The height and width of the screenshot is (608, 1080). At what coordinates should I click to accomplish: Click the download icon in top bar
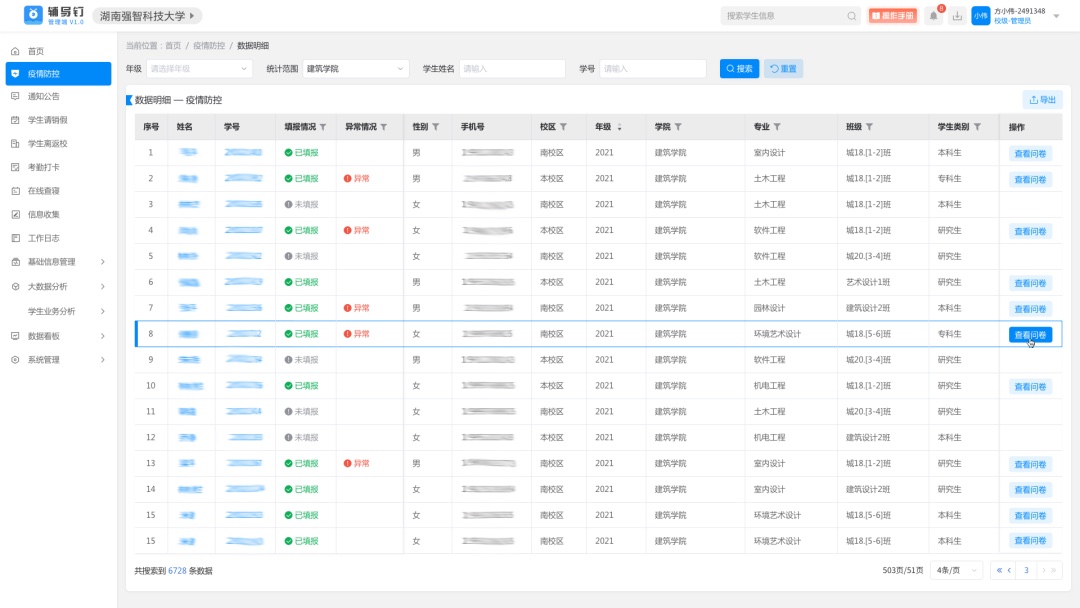coord(957,16)
